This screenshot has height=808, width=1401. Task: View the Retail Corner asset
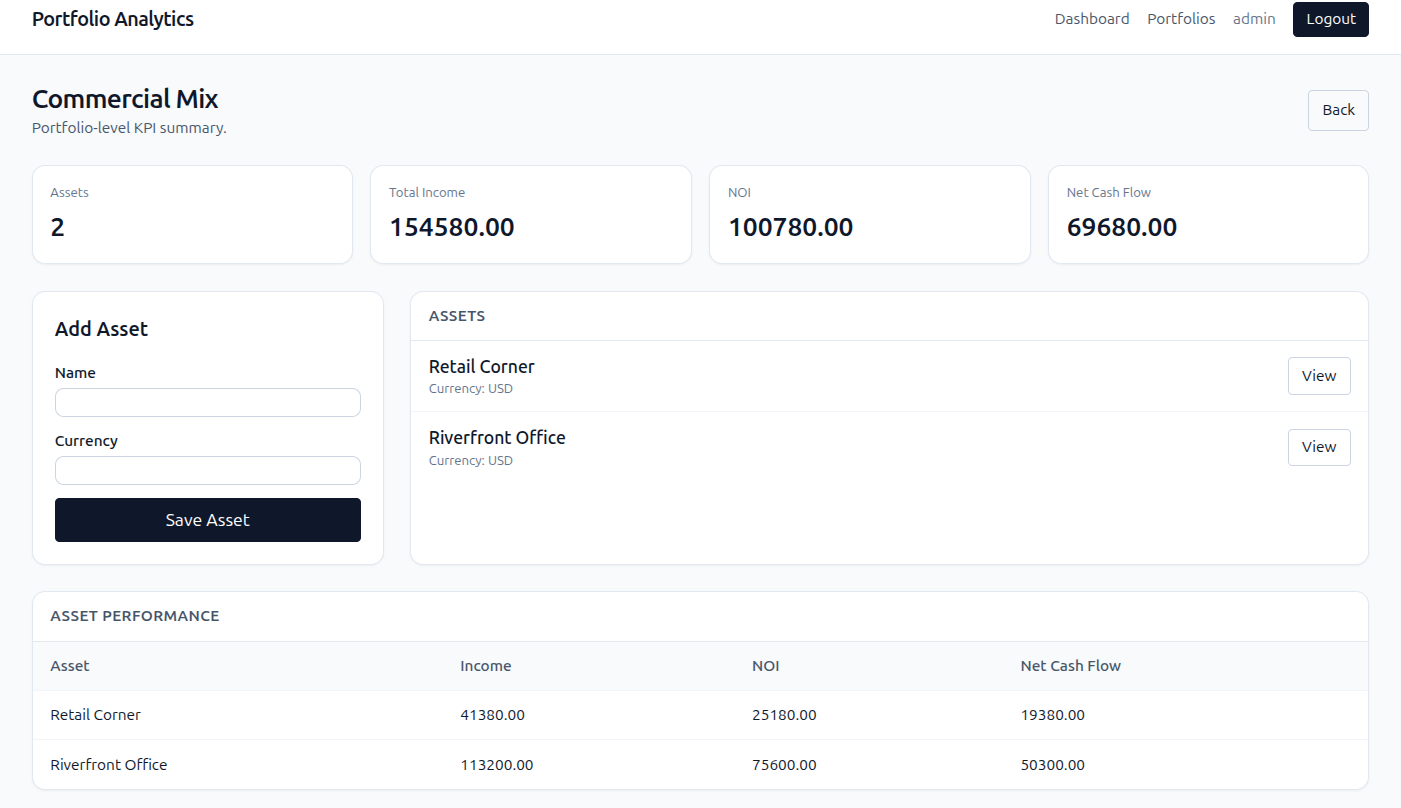pyautogui.click(x=1319, y=376)
